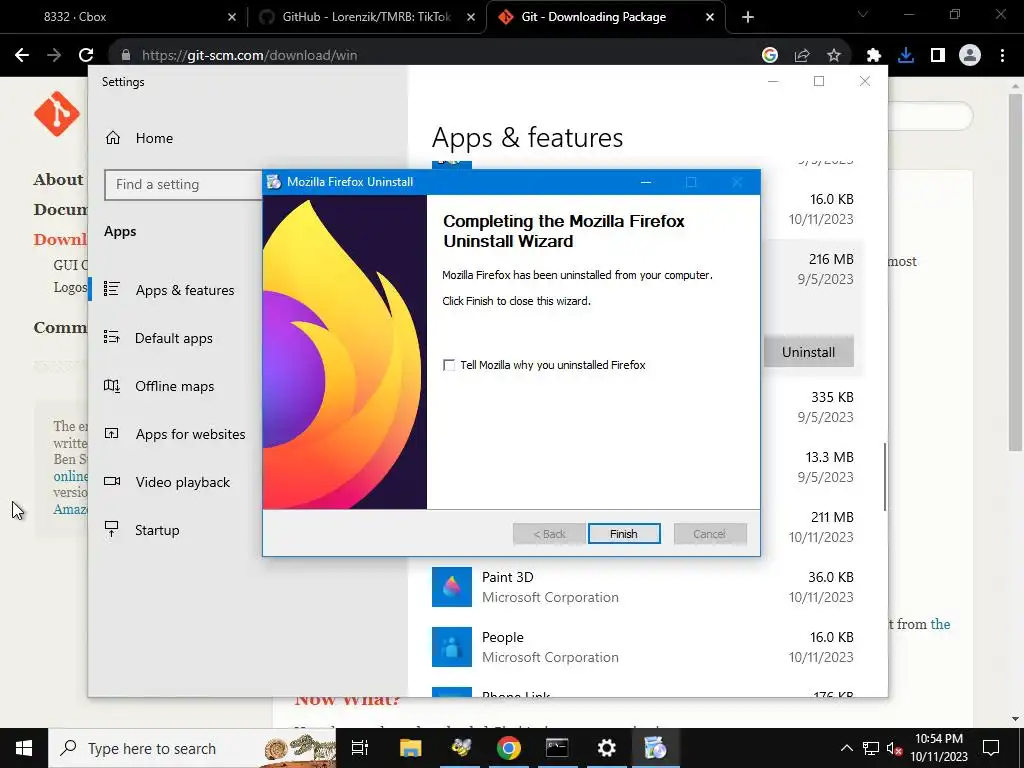Click "the" link on the Git webpage

[940, 624]
